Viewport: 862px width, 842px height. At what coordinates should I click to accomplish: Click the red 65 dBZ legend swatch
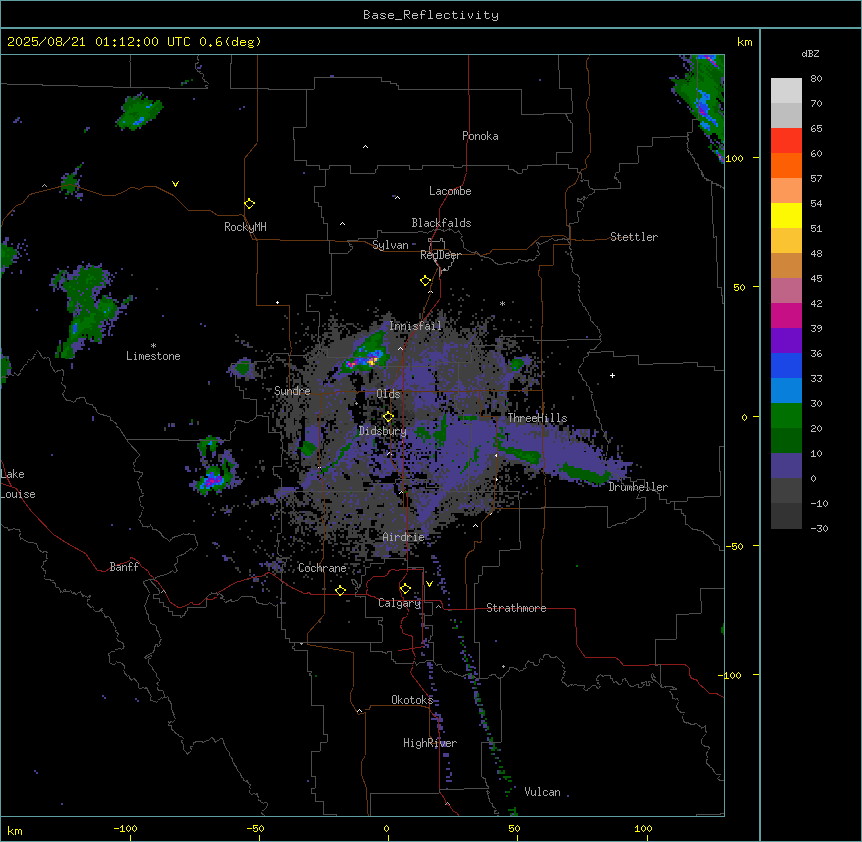click(786, 141)
